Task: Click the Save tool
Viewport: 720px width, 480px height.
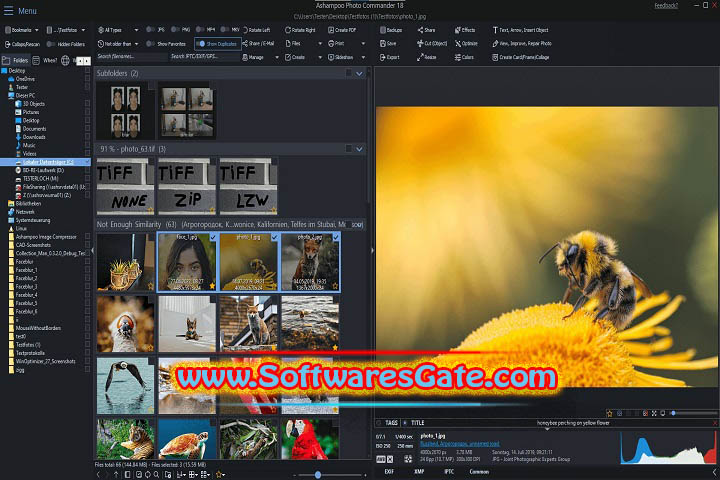Action: (388, 43)
